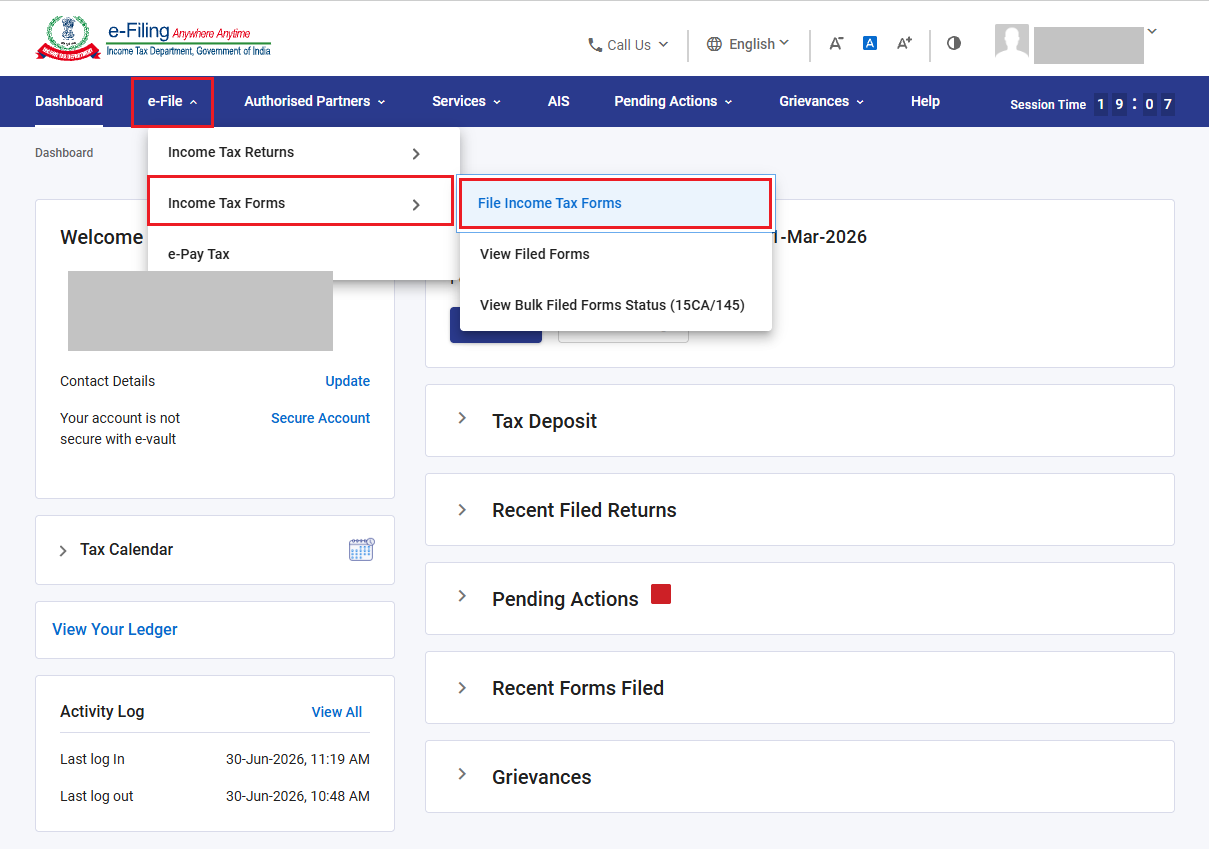Click the Update contact details link

pos(347,381)
